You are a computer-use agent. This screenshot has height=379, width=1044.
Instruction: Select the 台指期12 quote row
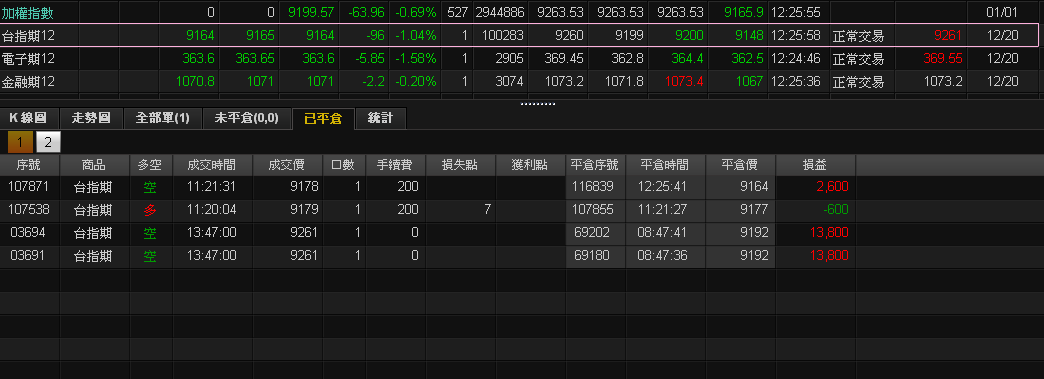(x=519, y=35)
